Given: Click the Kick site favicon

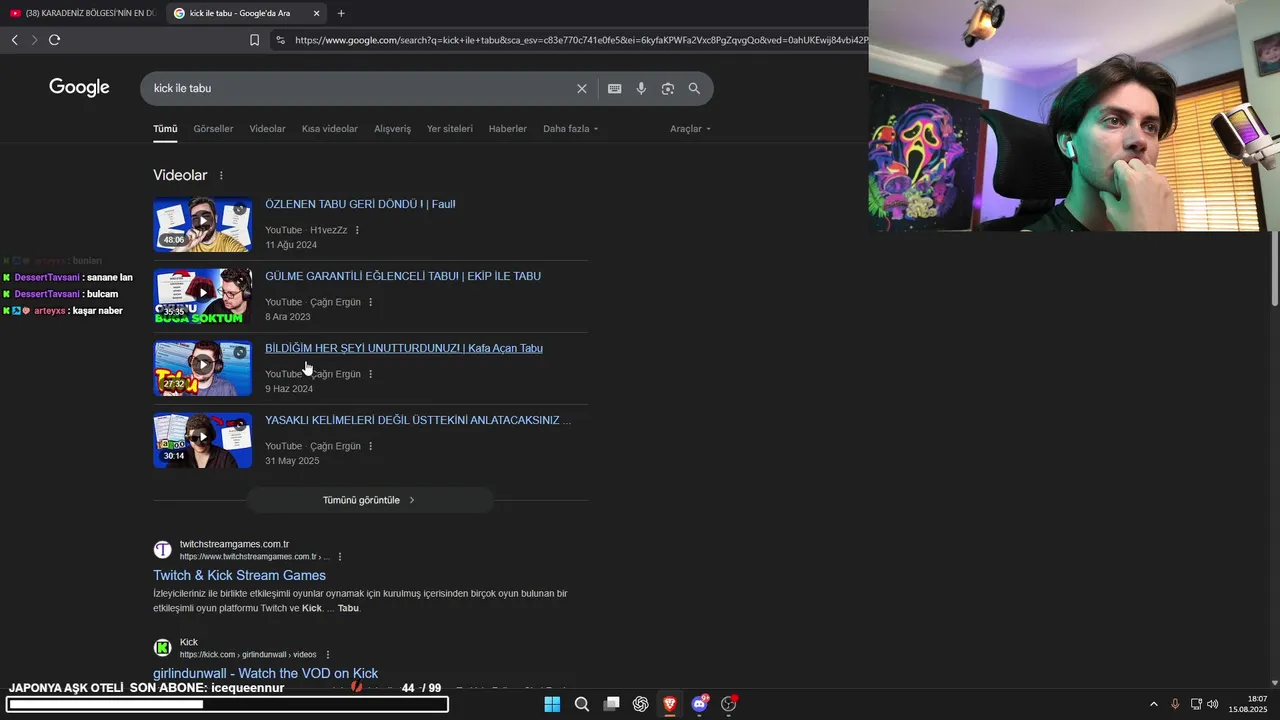Looking at the screenshot, I should (162, 648).
